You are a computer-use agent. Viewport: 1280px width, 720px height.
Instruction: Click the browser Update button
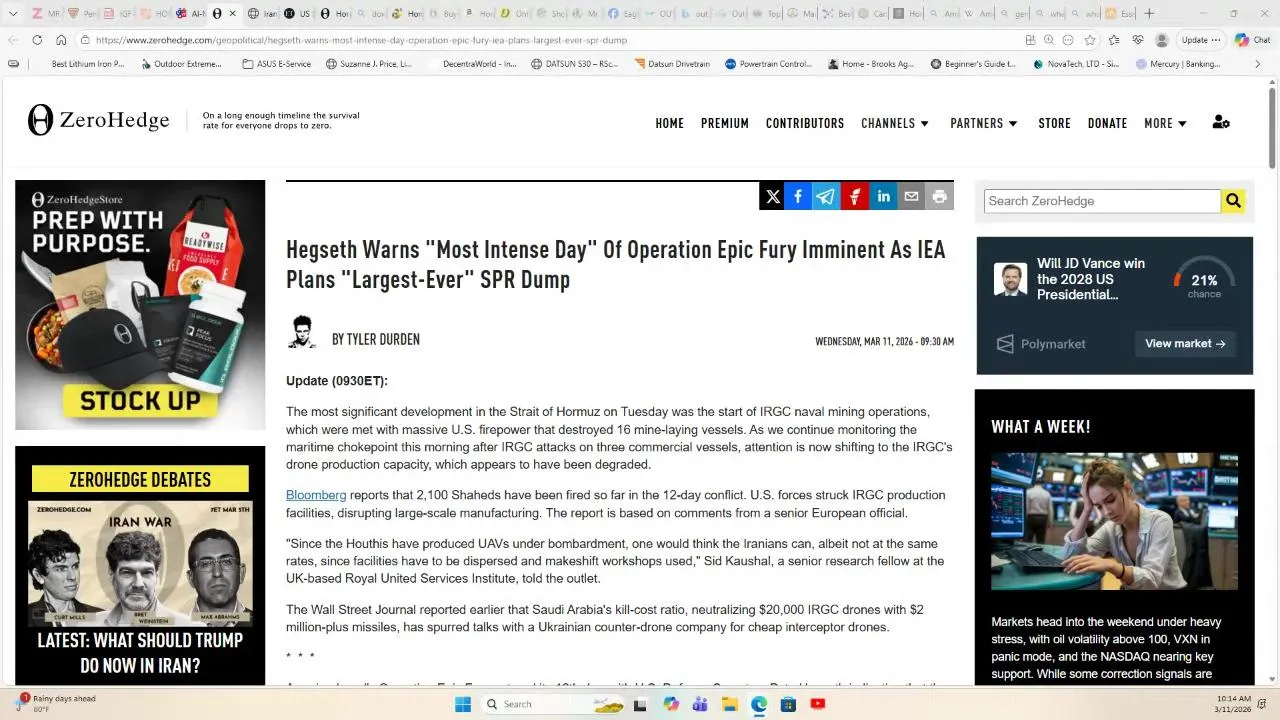[1194, 40]
